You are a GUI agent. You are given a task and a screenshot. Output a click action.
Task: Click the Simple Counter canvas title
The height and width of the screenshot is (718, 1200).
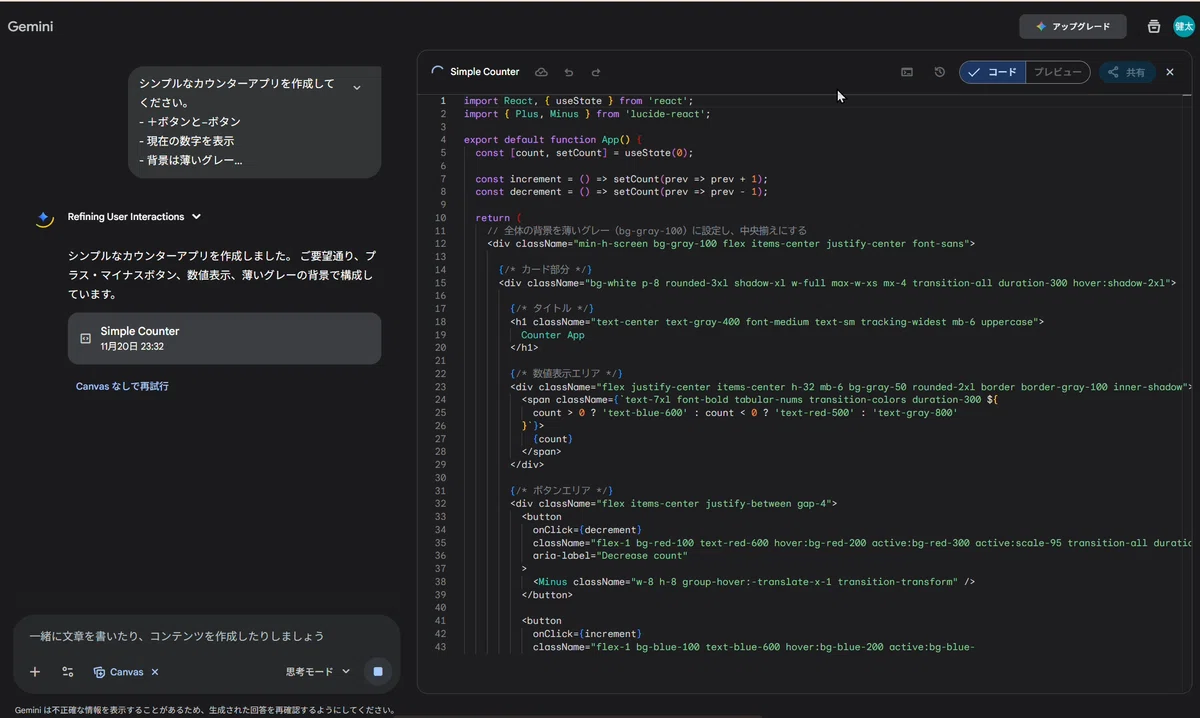(485, 72)
